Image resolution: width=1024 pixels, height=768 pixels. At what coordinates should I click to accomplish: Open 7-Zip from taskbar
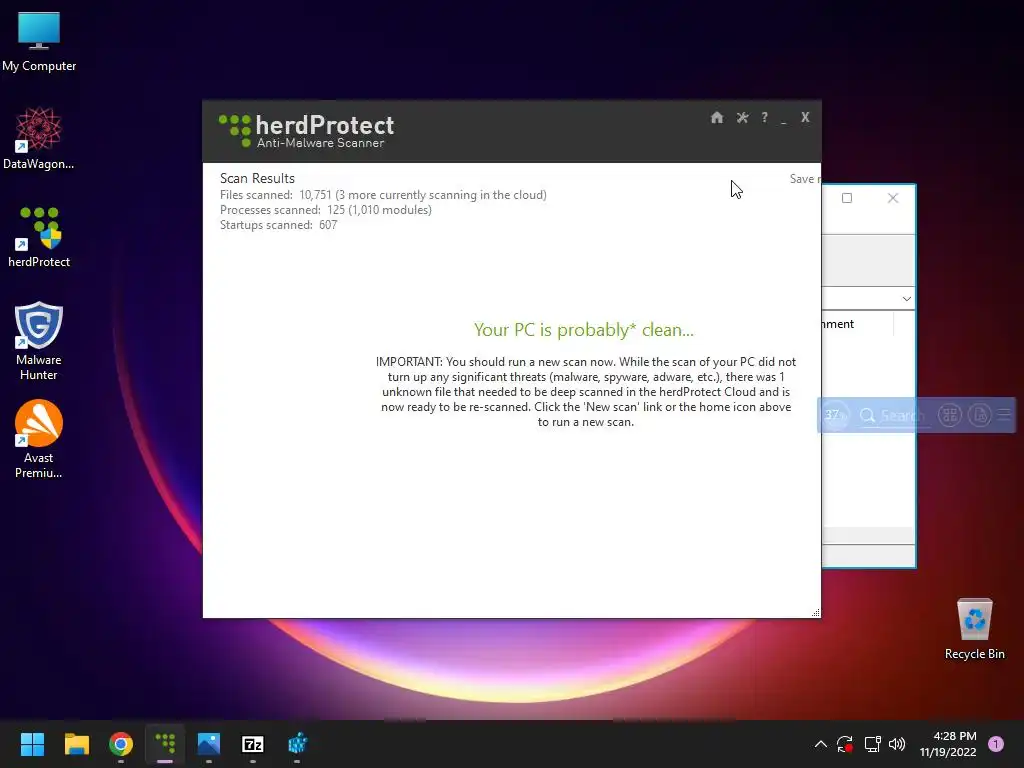click(x=253, y=744)
